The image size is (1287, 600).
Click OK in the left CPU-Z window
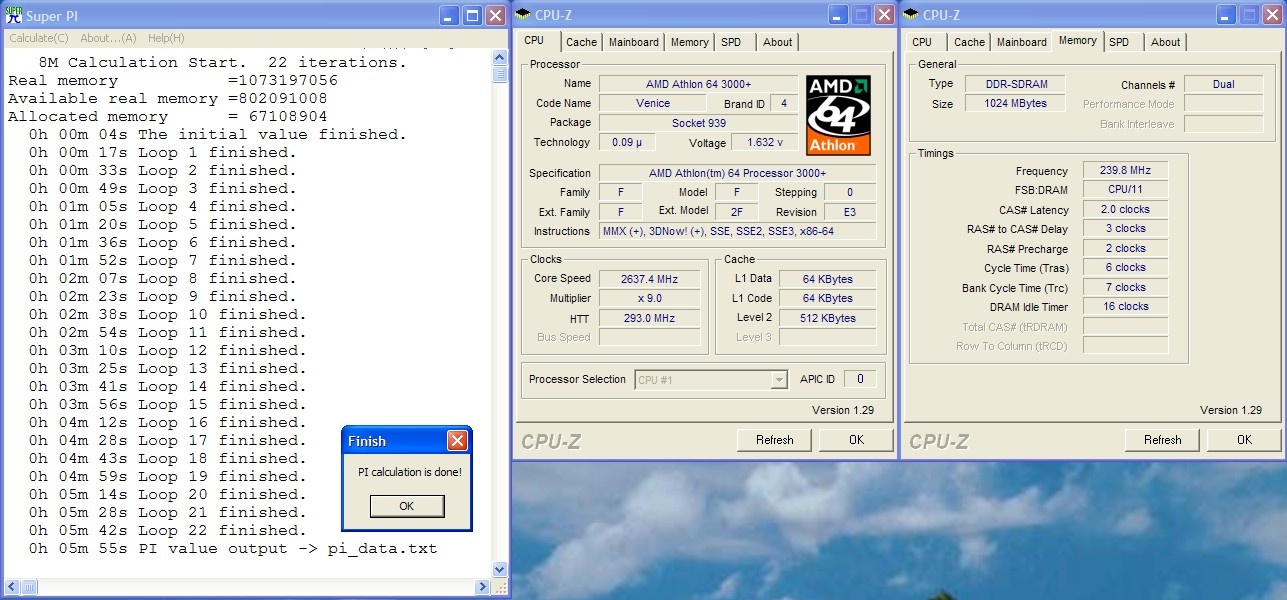tap(856, 440)
